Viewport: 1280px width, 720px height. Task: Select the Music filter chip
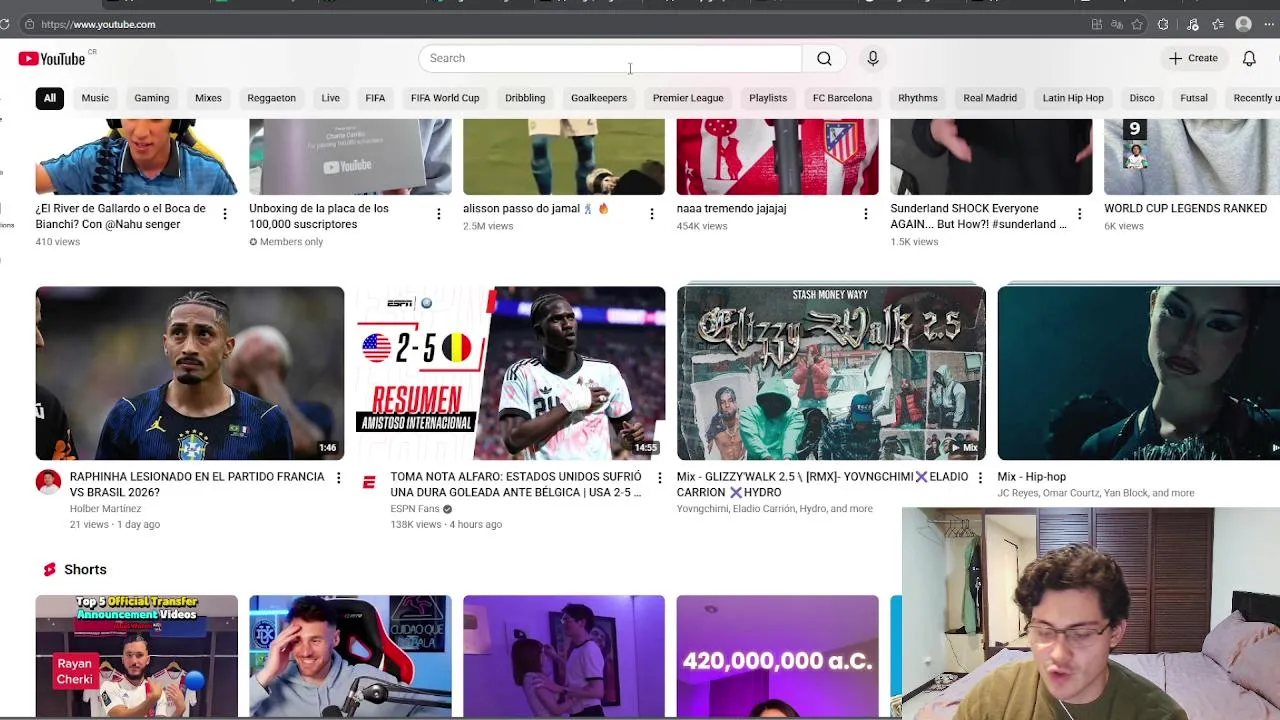point(95,98)
